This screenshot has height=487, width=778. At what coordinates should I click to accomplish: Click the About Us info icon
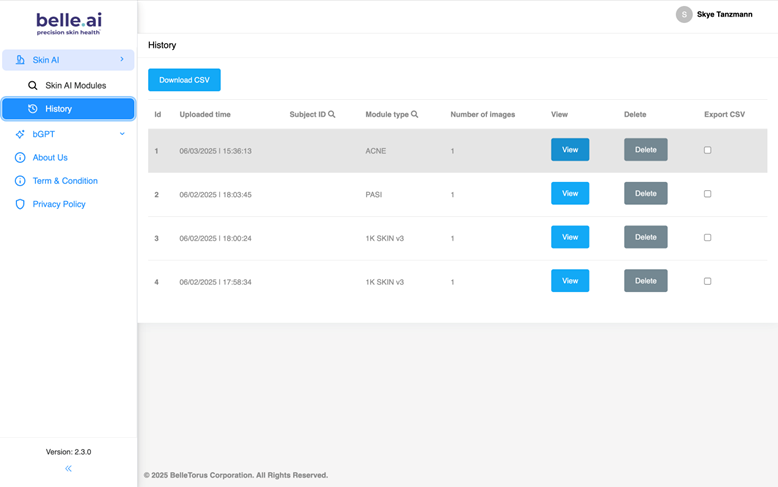pyautogui.click(x=20, y=158)
